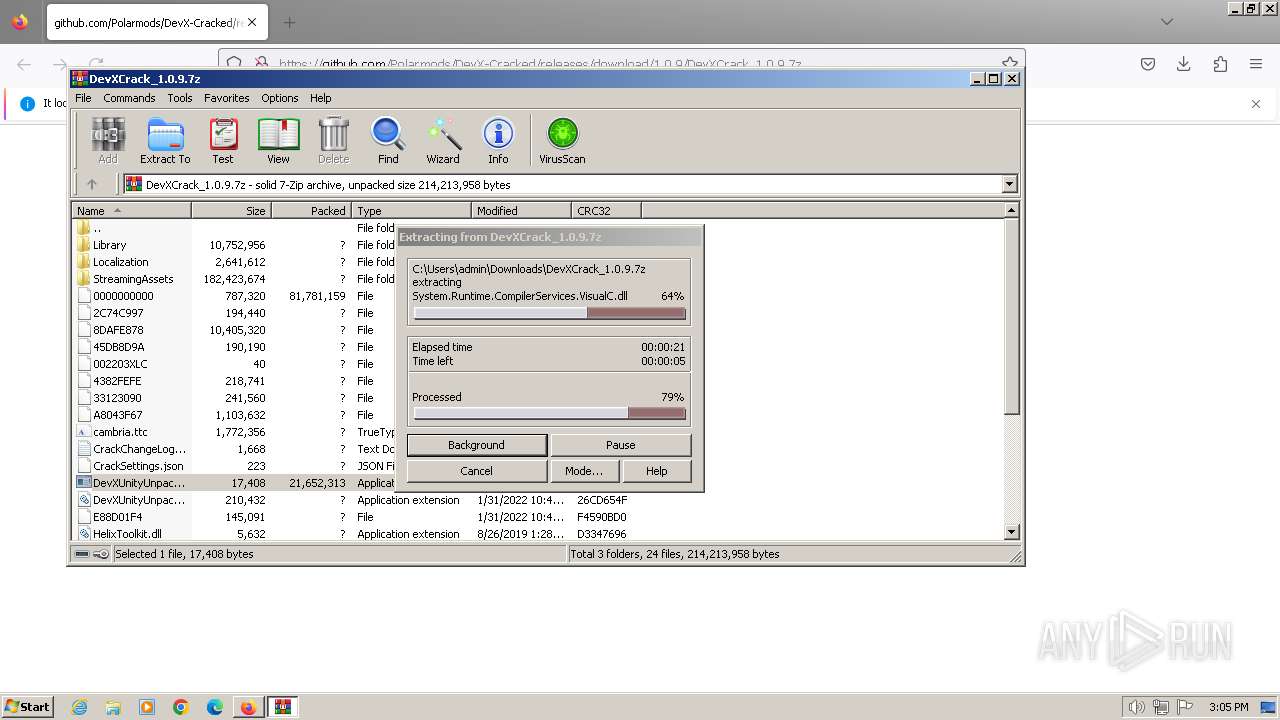Select the StreamingAssets folder

pyautogui.click(x=133, y=279)
